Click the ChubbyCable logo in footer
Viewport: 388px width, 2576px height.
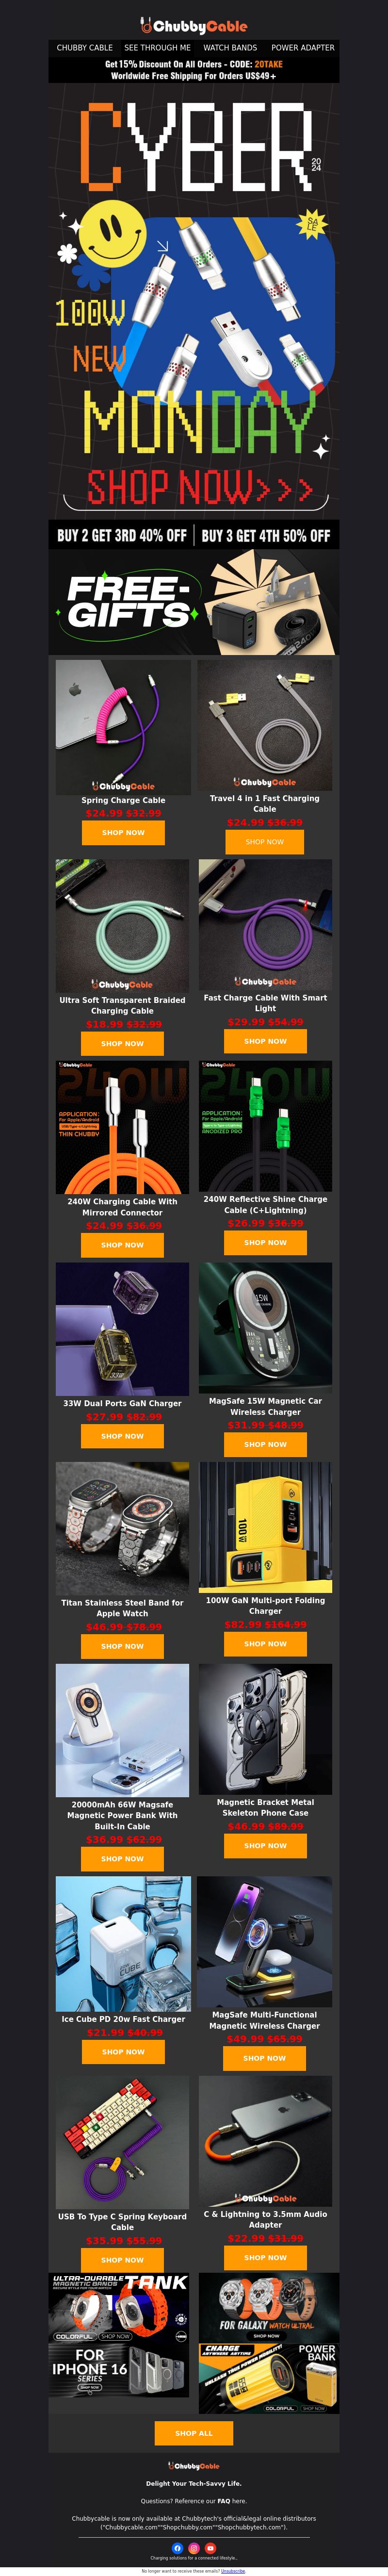pos(194,2465)
